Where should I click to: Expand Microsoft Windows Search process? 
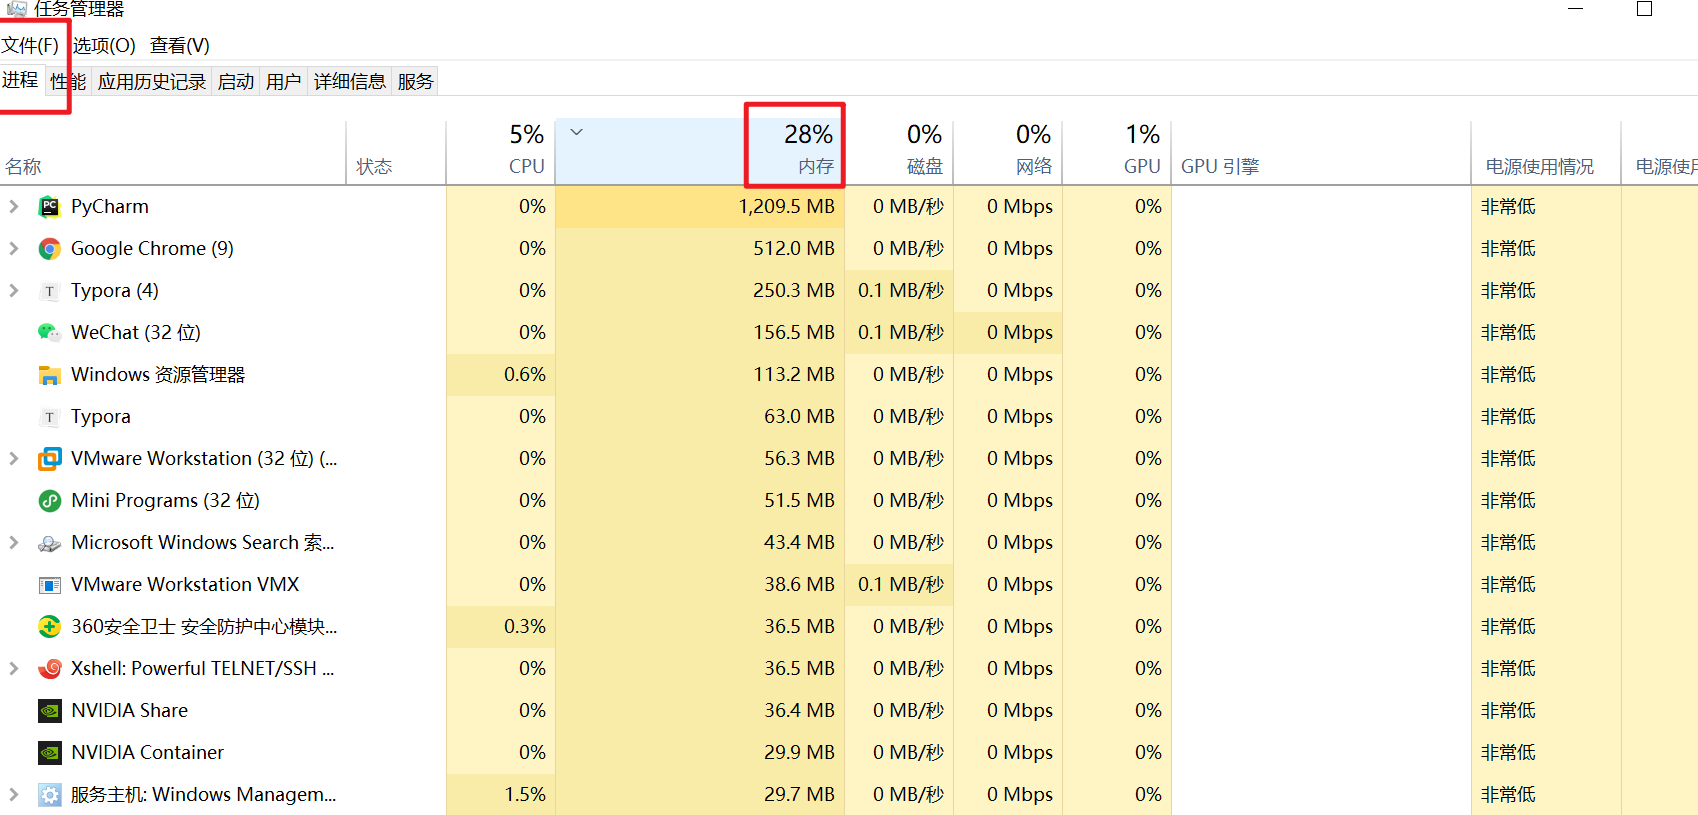[14, 543]
